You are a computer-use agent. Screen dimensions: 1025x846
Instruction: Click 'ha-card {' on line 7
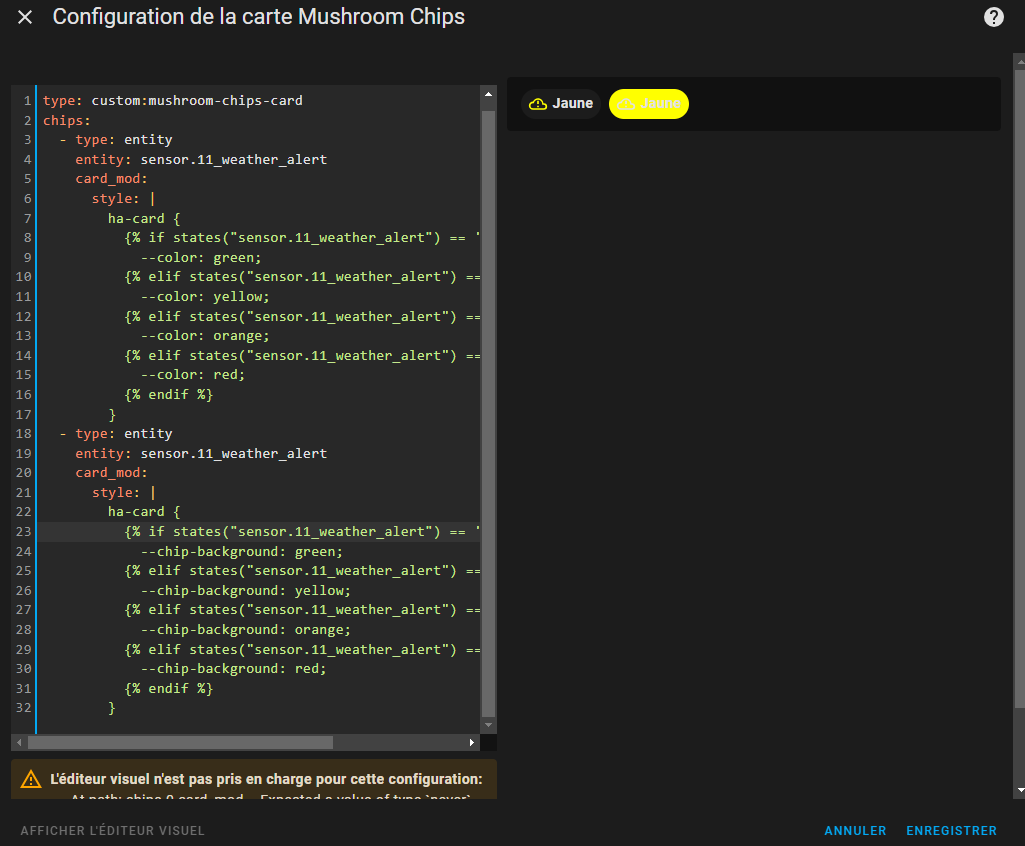point(144,218)
